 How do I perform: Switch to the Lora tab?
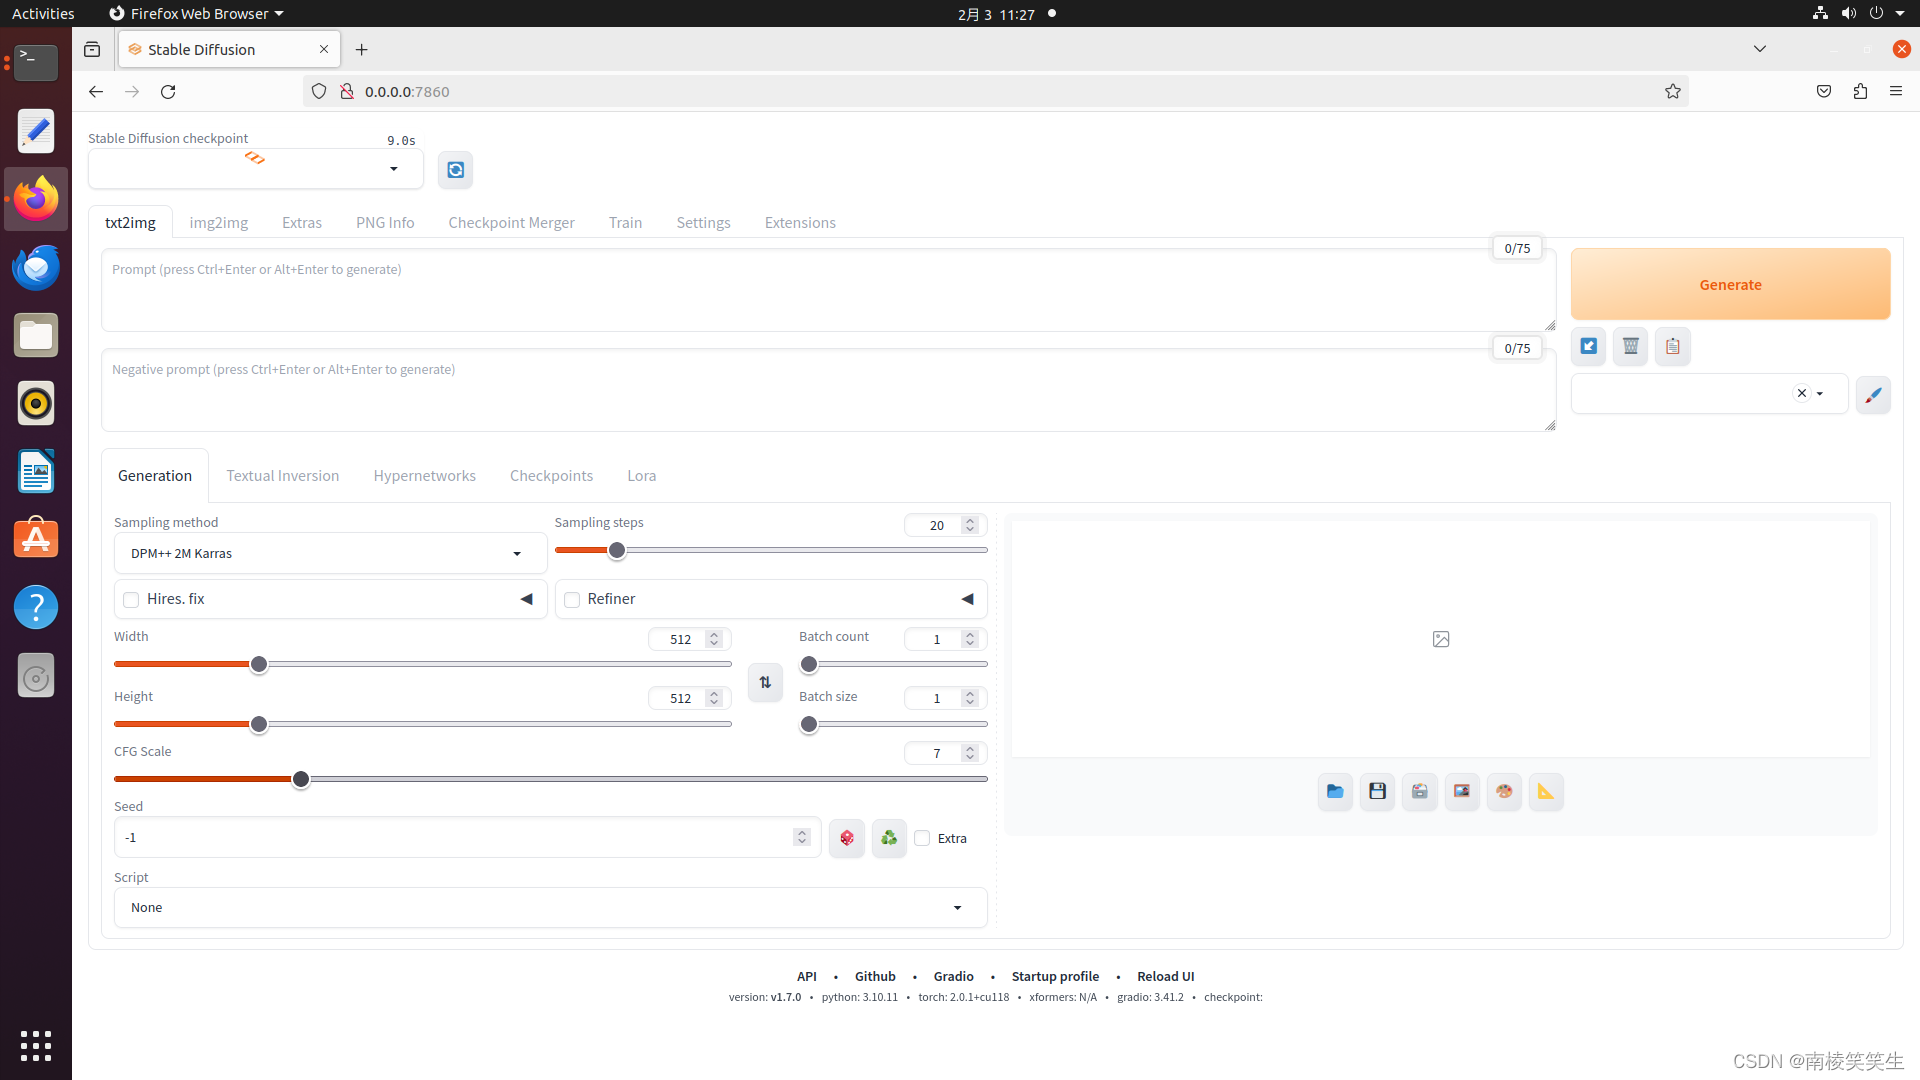click(642, 476)
